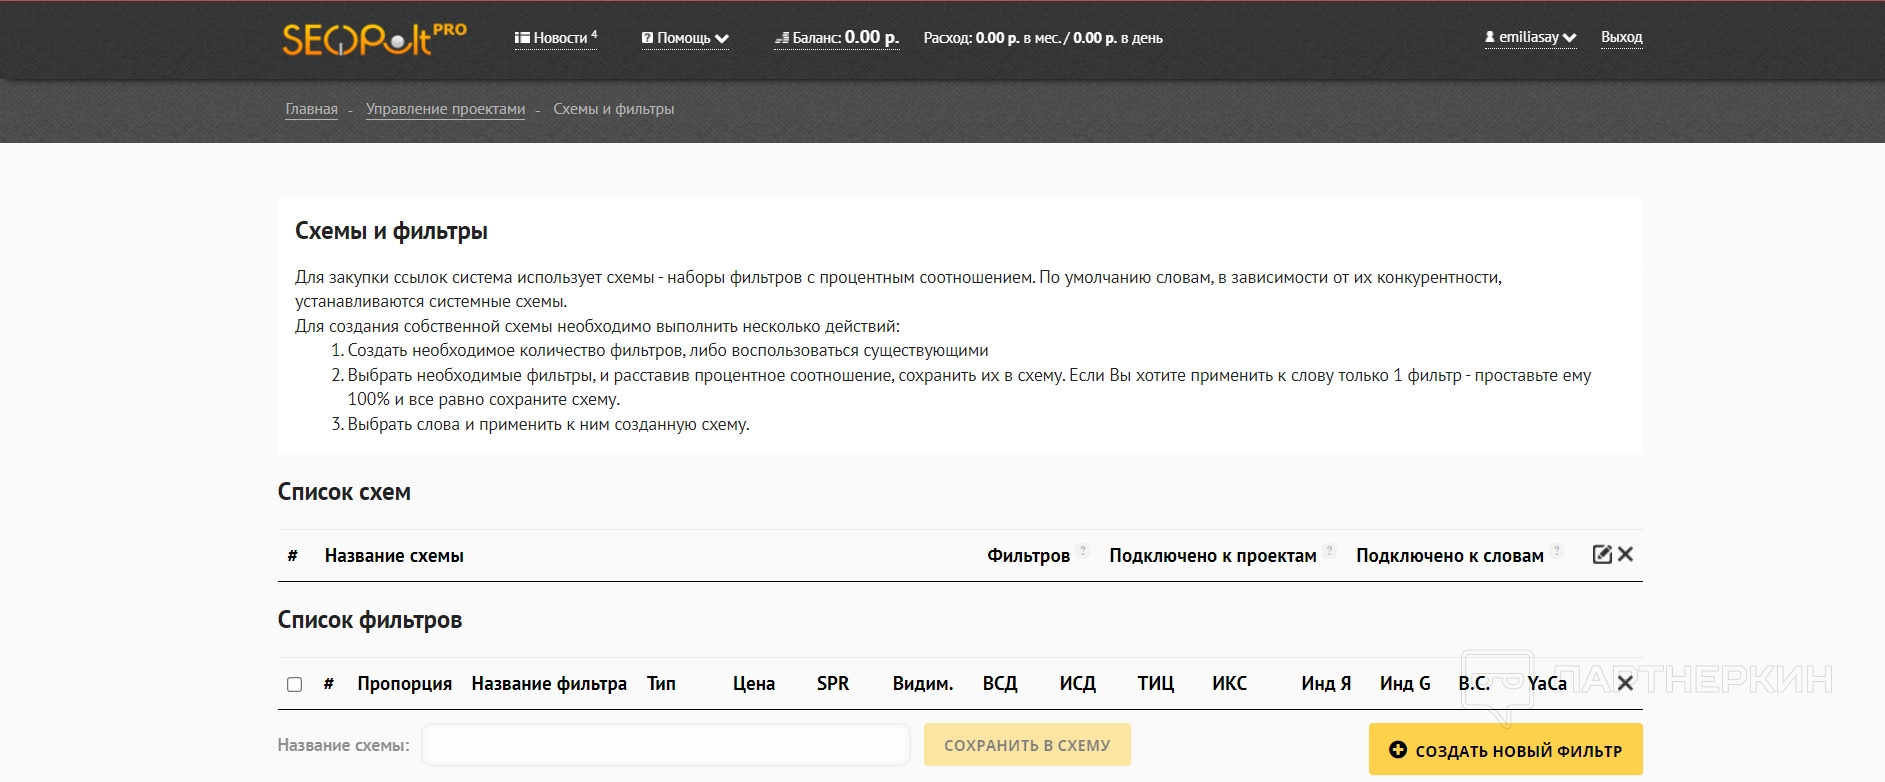Click the Название фильтра column header
The image size is (1885, 782).
(549, 684)
